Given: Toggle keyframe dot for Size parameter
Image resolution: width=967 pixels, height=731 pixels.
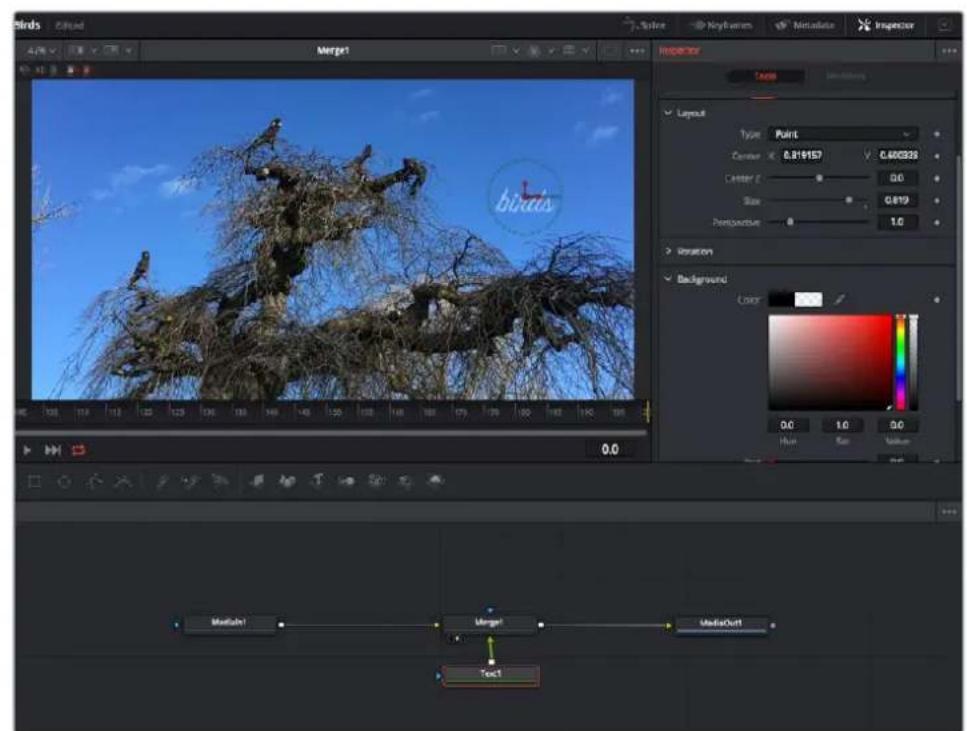Looking at the screenshot, I should pos(937,200).
